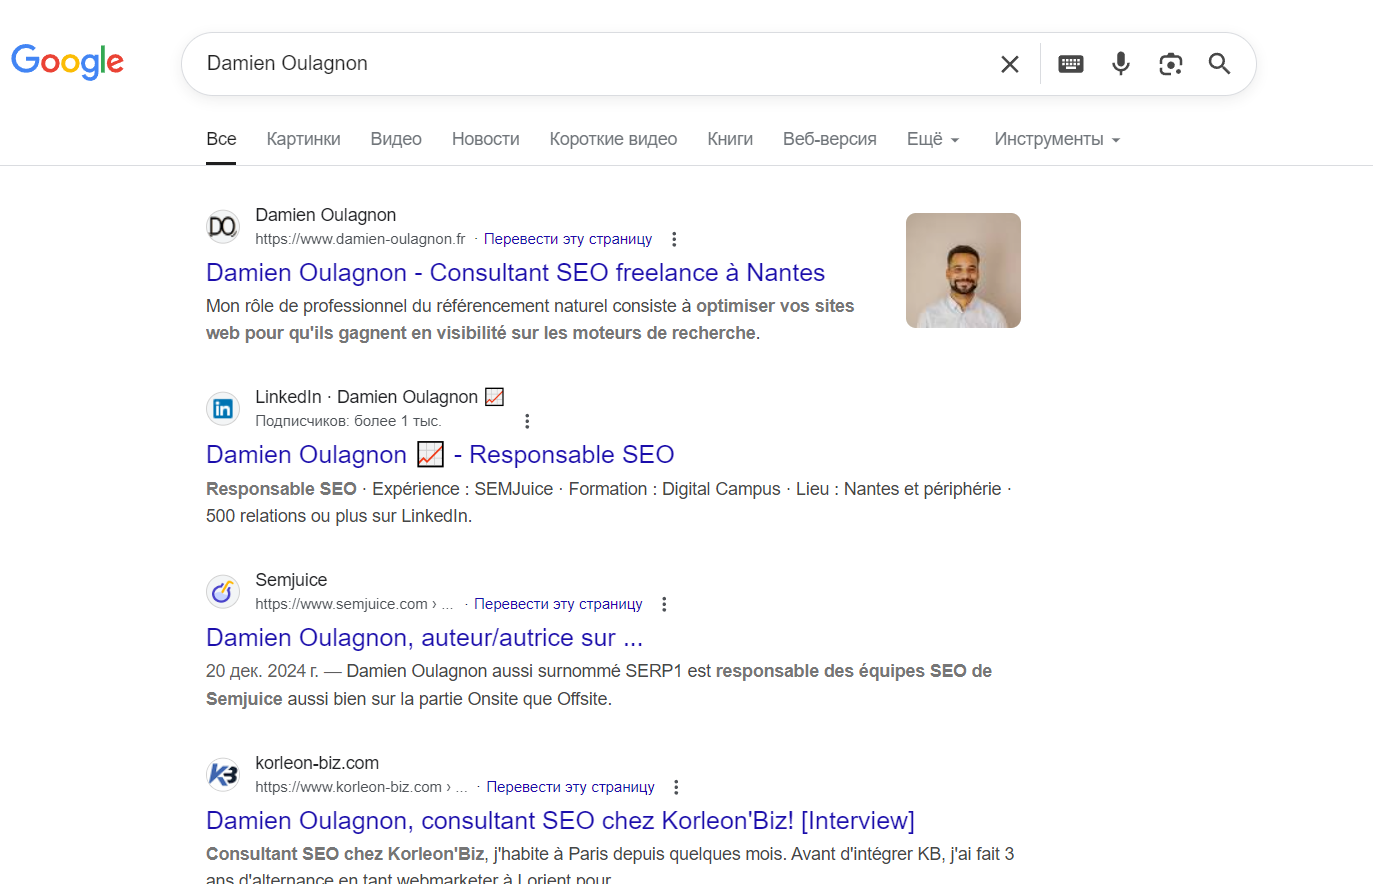This screenshot has height=884, width=1373.
Task: Click inside the search input field
Action: 500,62
